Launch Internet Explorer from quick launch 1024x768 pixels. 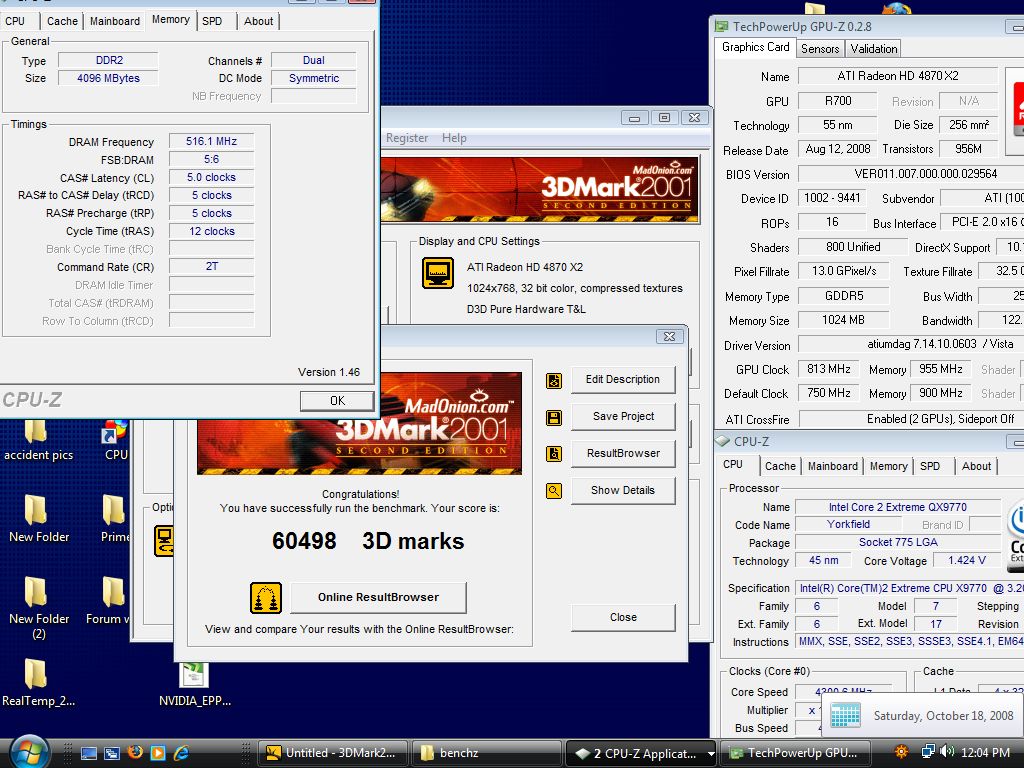coord(182,753)
